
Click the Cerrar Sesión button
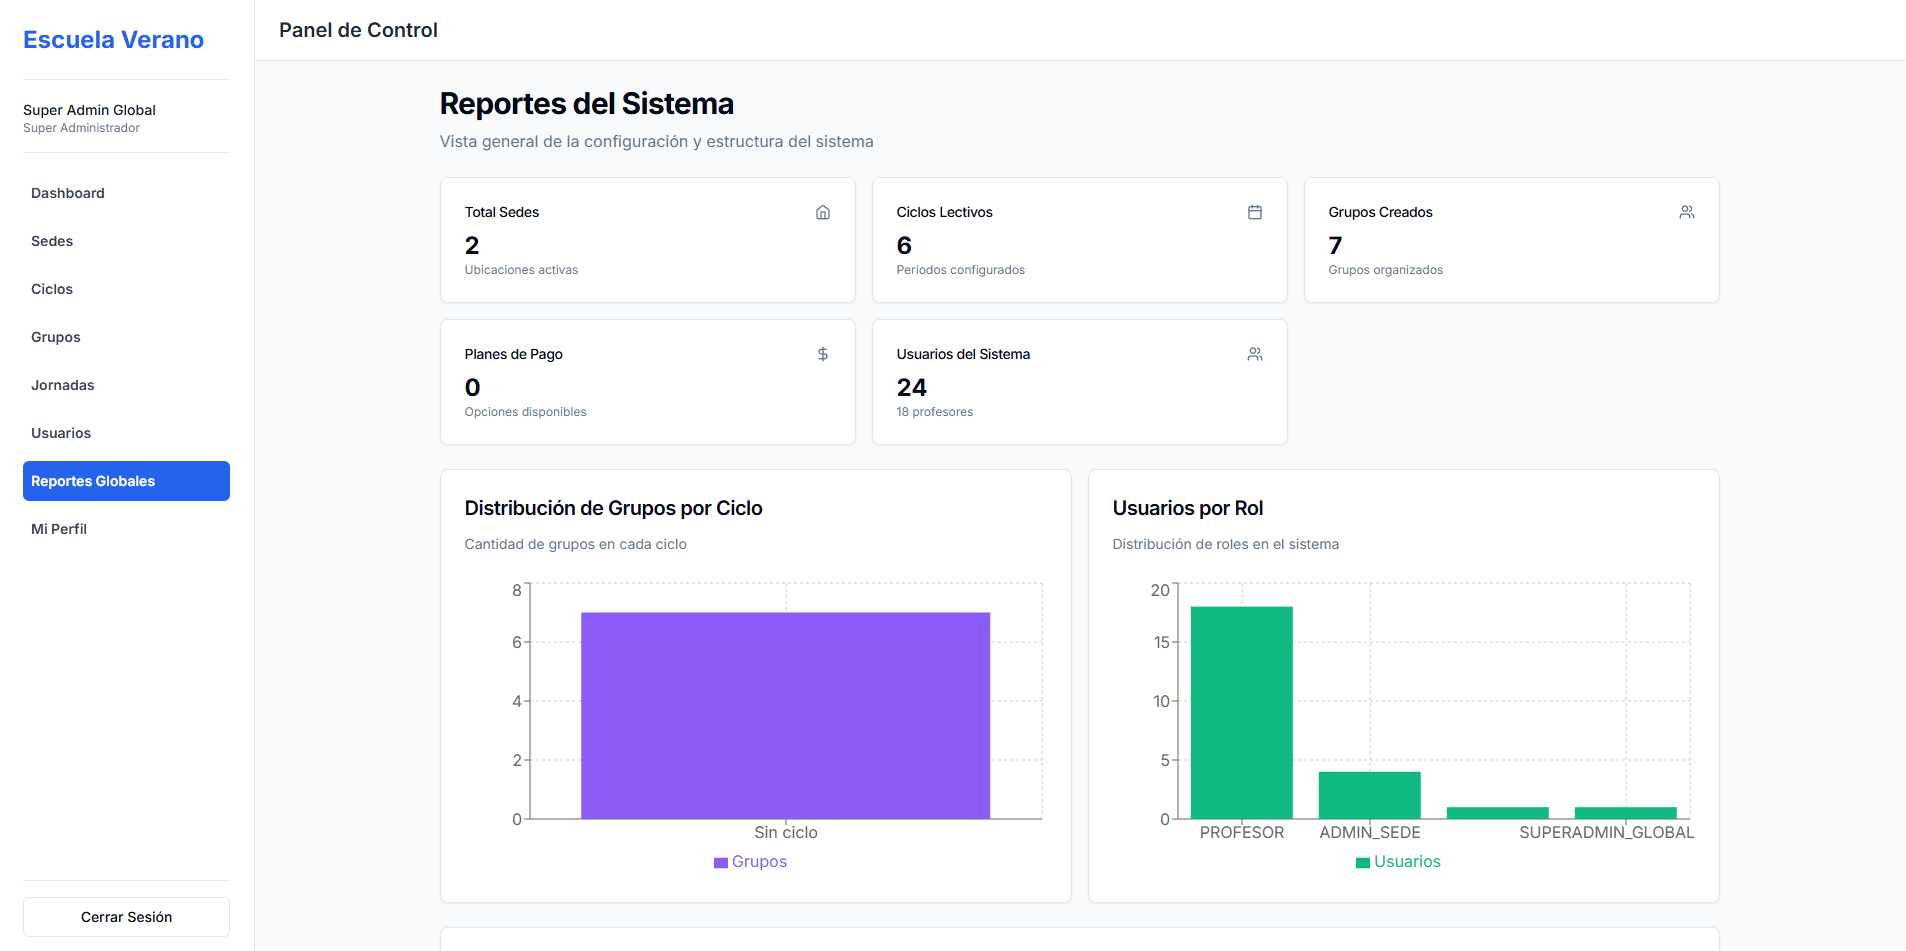(x=126, y=917)
